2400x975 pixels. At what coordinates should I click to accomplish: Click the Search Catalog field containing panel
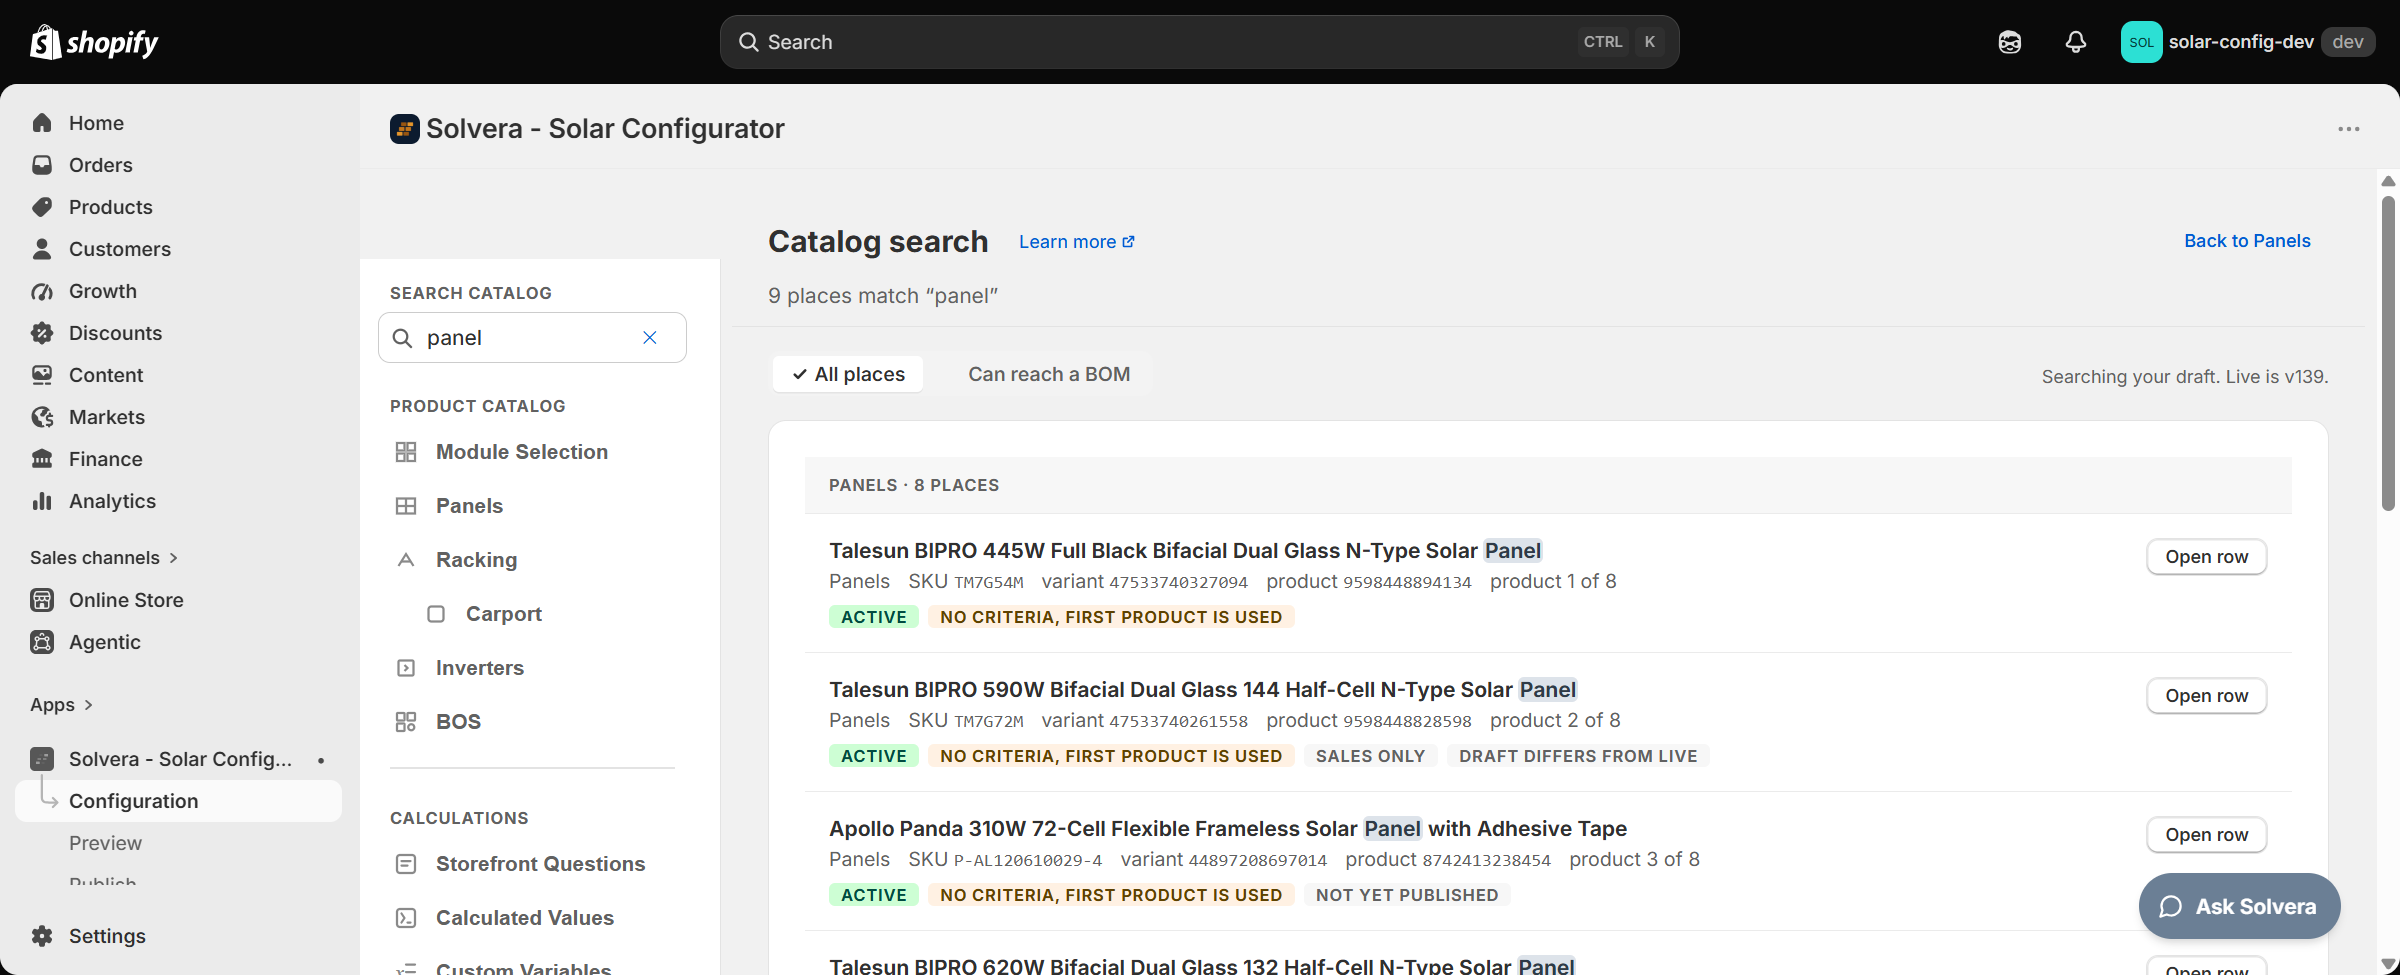pos(532,338)
